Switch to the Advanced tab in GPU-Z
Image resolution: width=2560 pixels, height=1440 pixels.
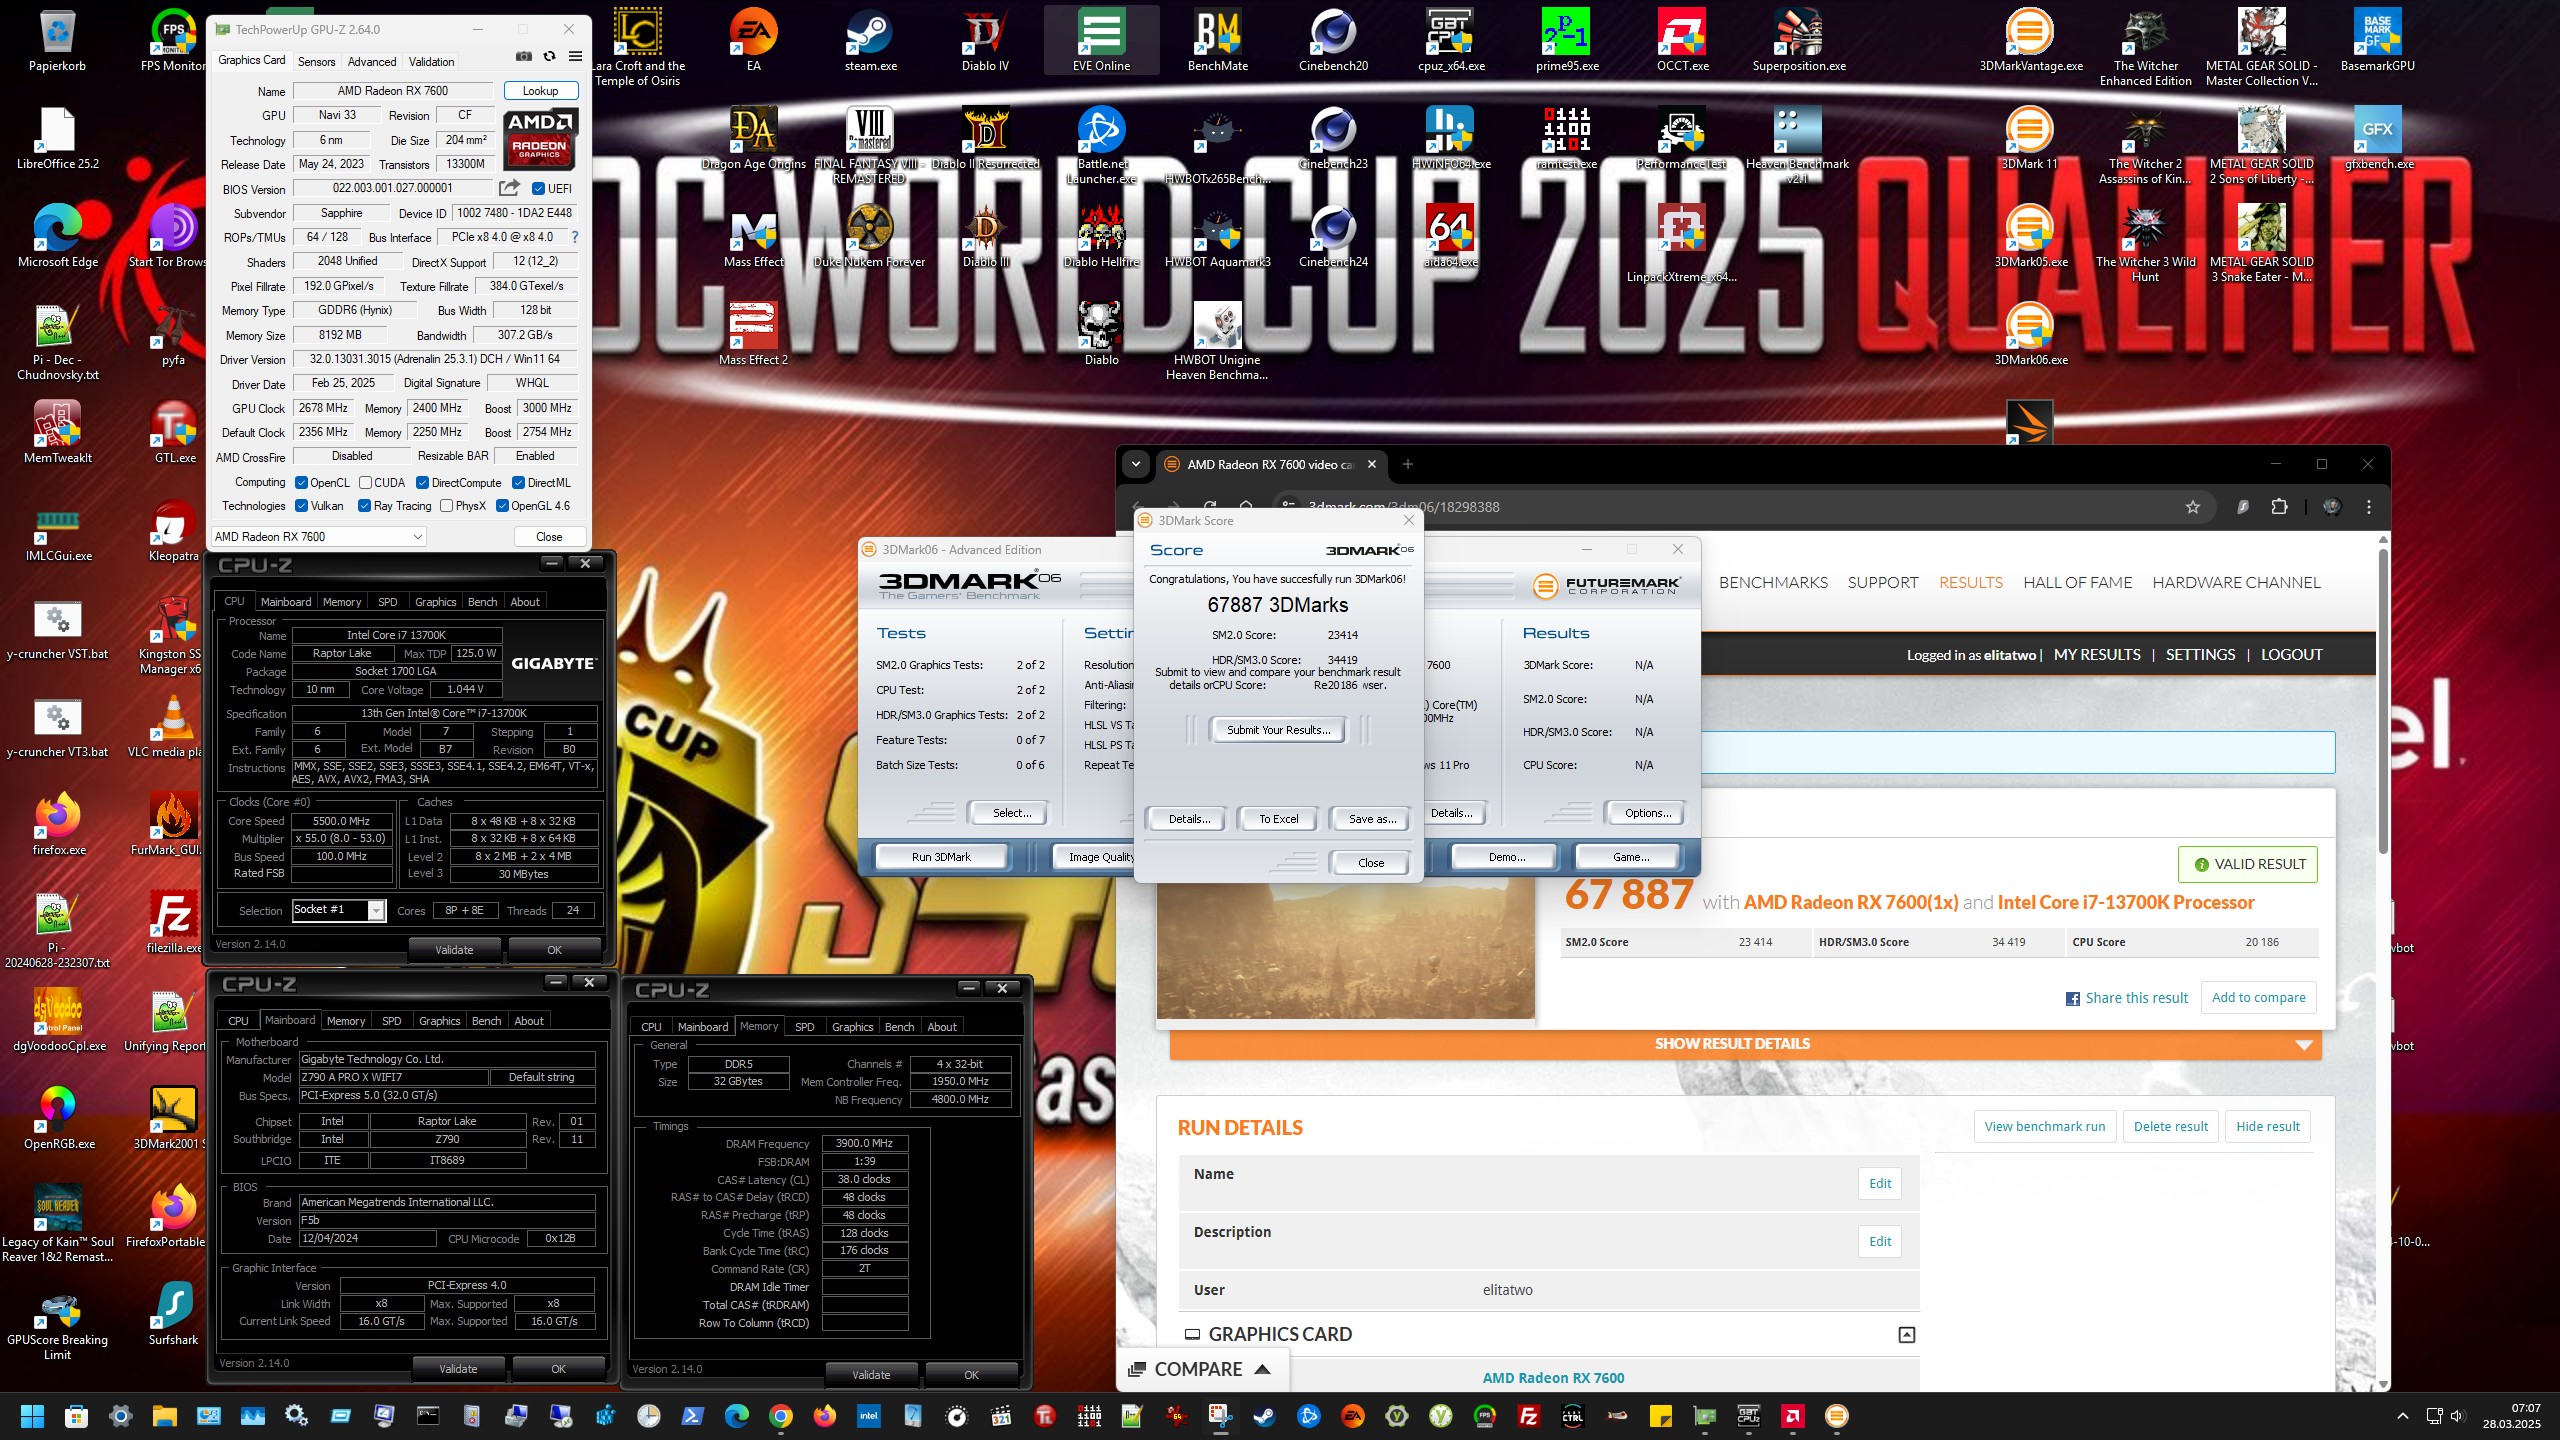point(372,62)
